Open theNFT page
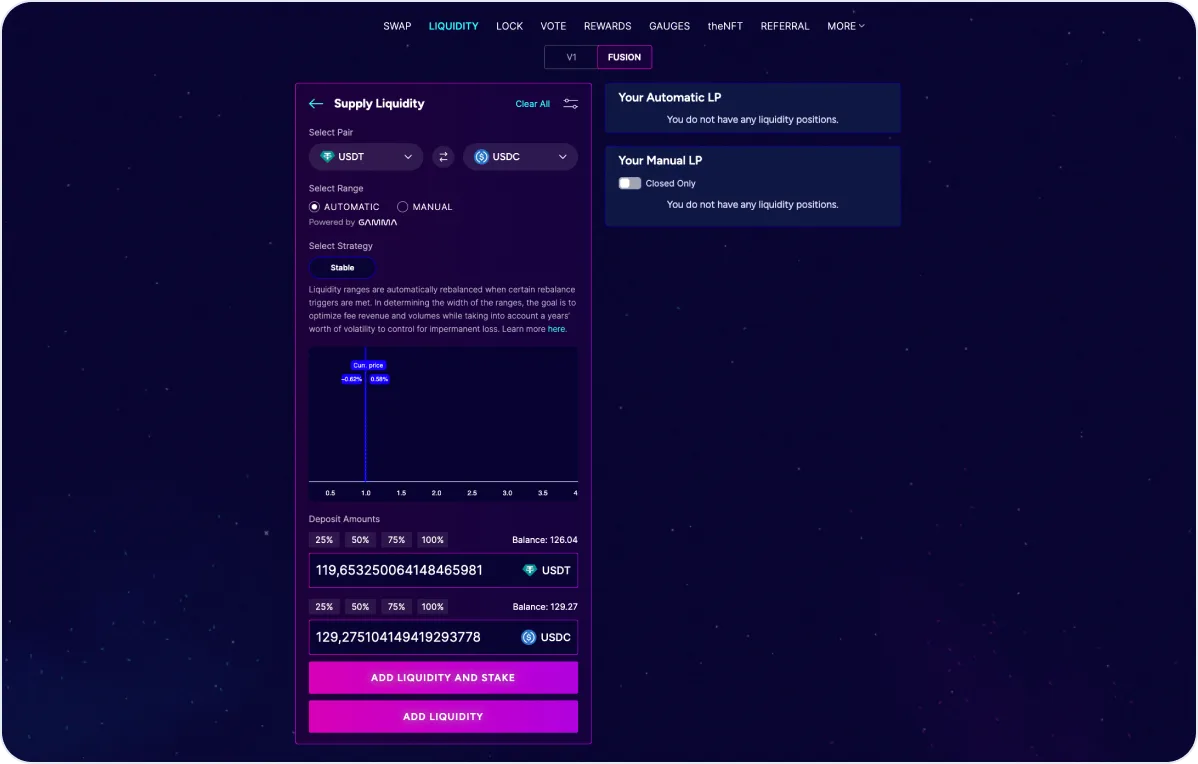Image resolution: width=1198 pixels, height=764 pixels. click(725, 26)
